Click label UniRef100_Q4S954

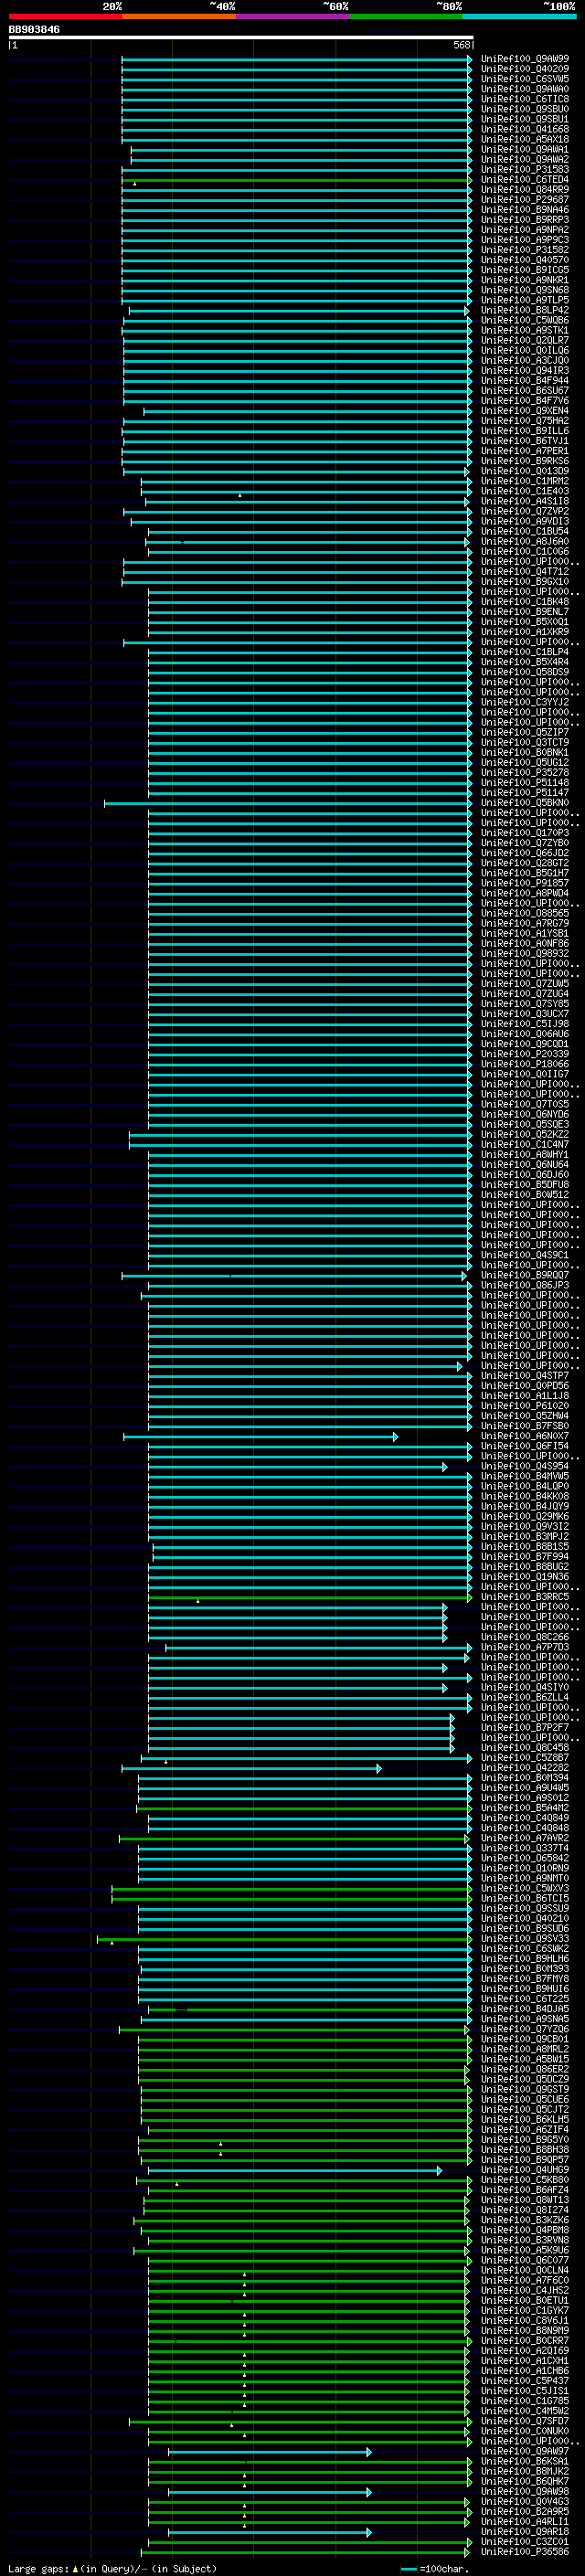coord(525,1466)
